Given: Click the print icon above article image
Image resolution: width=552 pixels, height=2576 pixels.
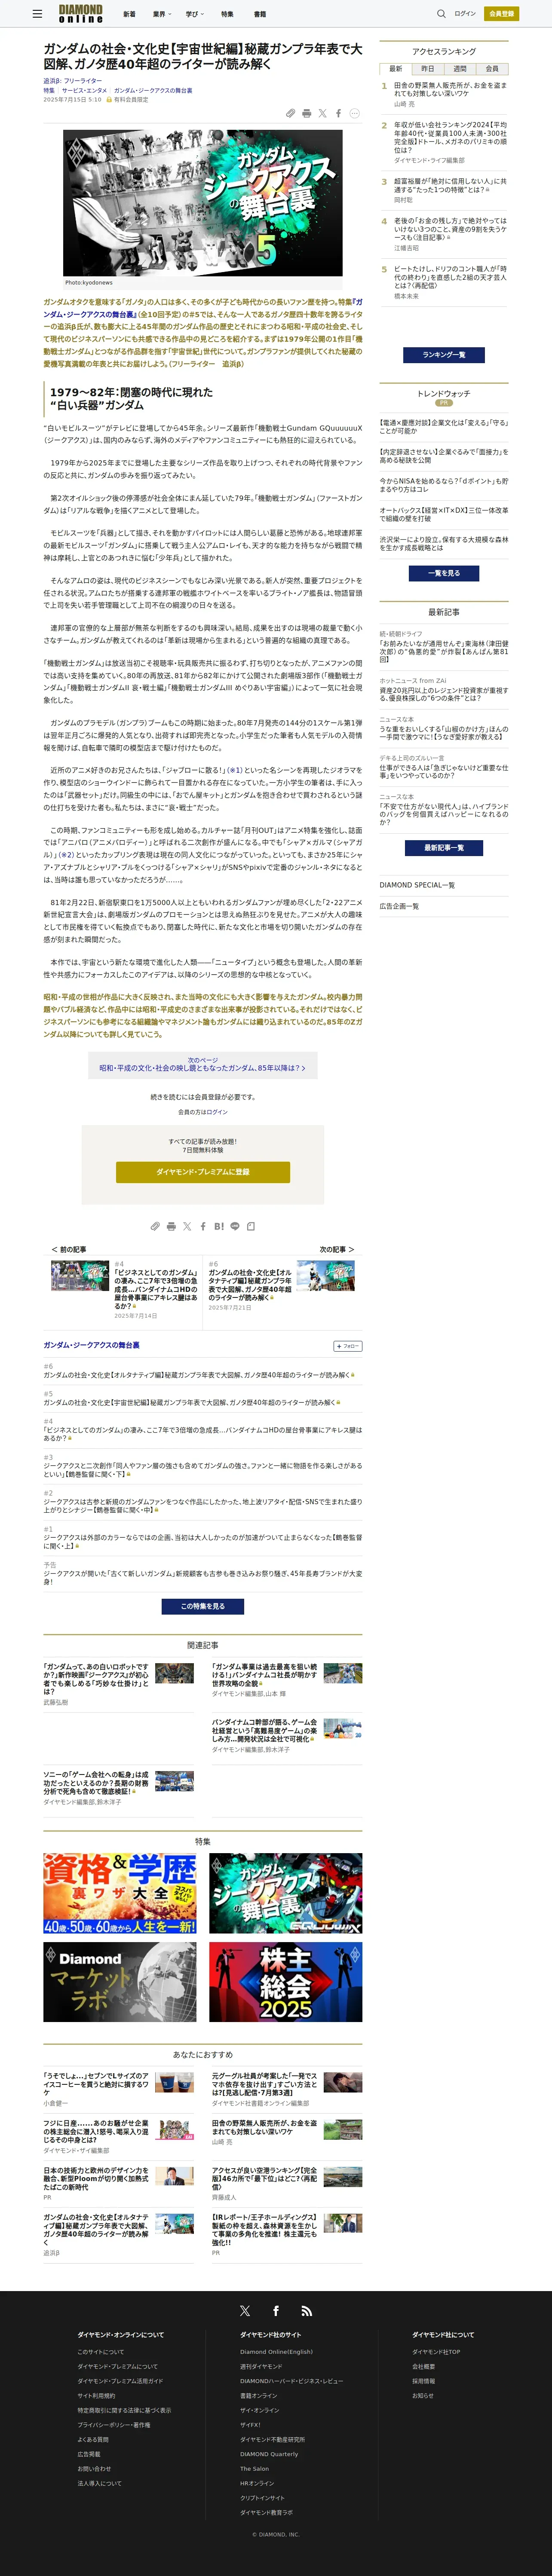Looking at the screenshot, I should pyautogui.click(x=306, y=114).
